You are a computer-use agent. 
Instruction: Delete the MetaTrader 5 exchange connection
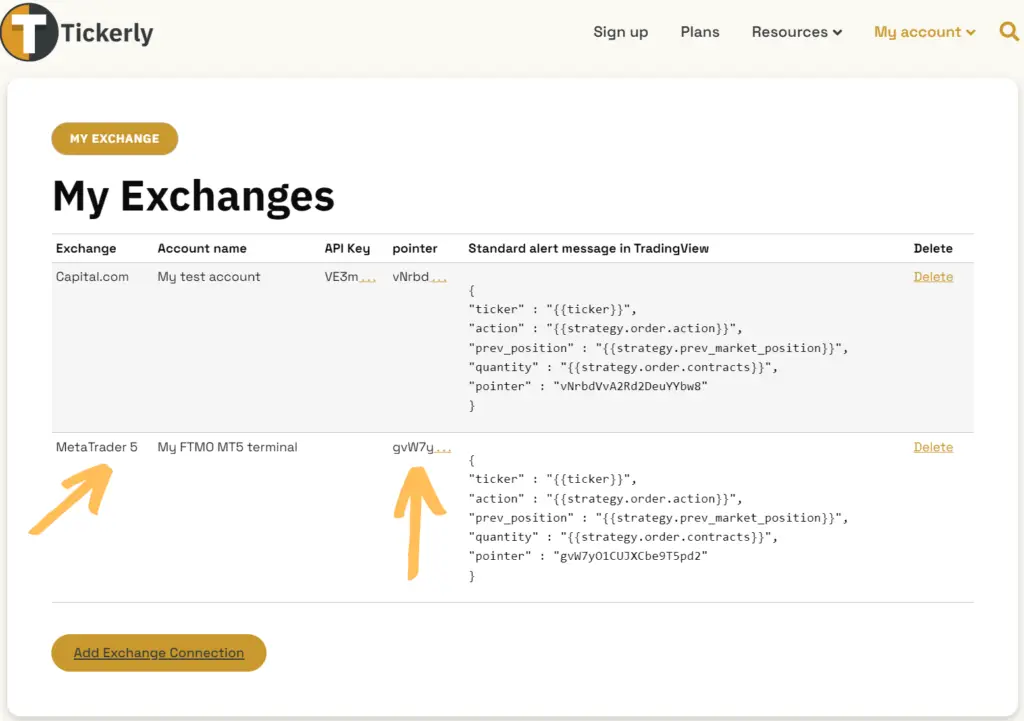(x=933, y=447)
